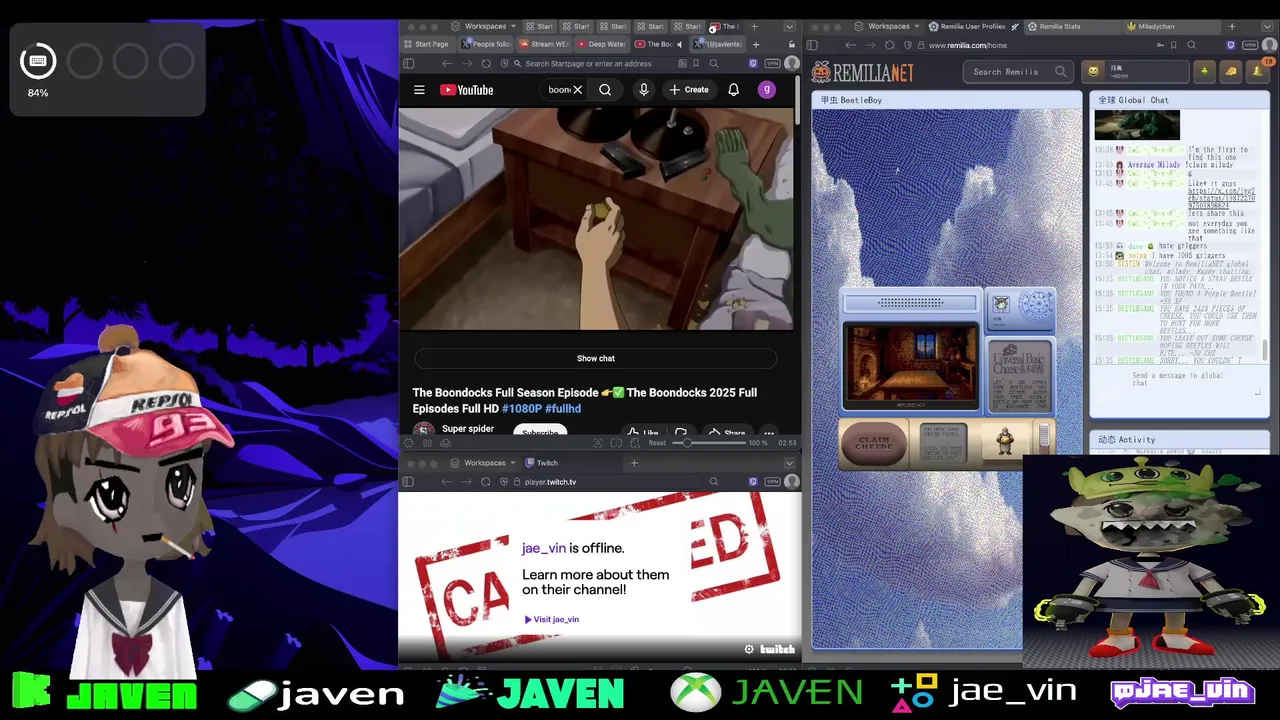1280x720 pixels.
Task: Click Show chat under the video
Action: pos(595,358)
